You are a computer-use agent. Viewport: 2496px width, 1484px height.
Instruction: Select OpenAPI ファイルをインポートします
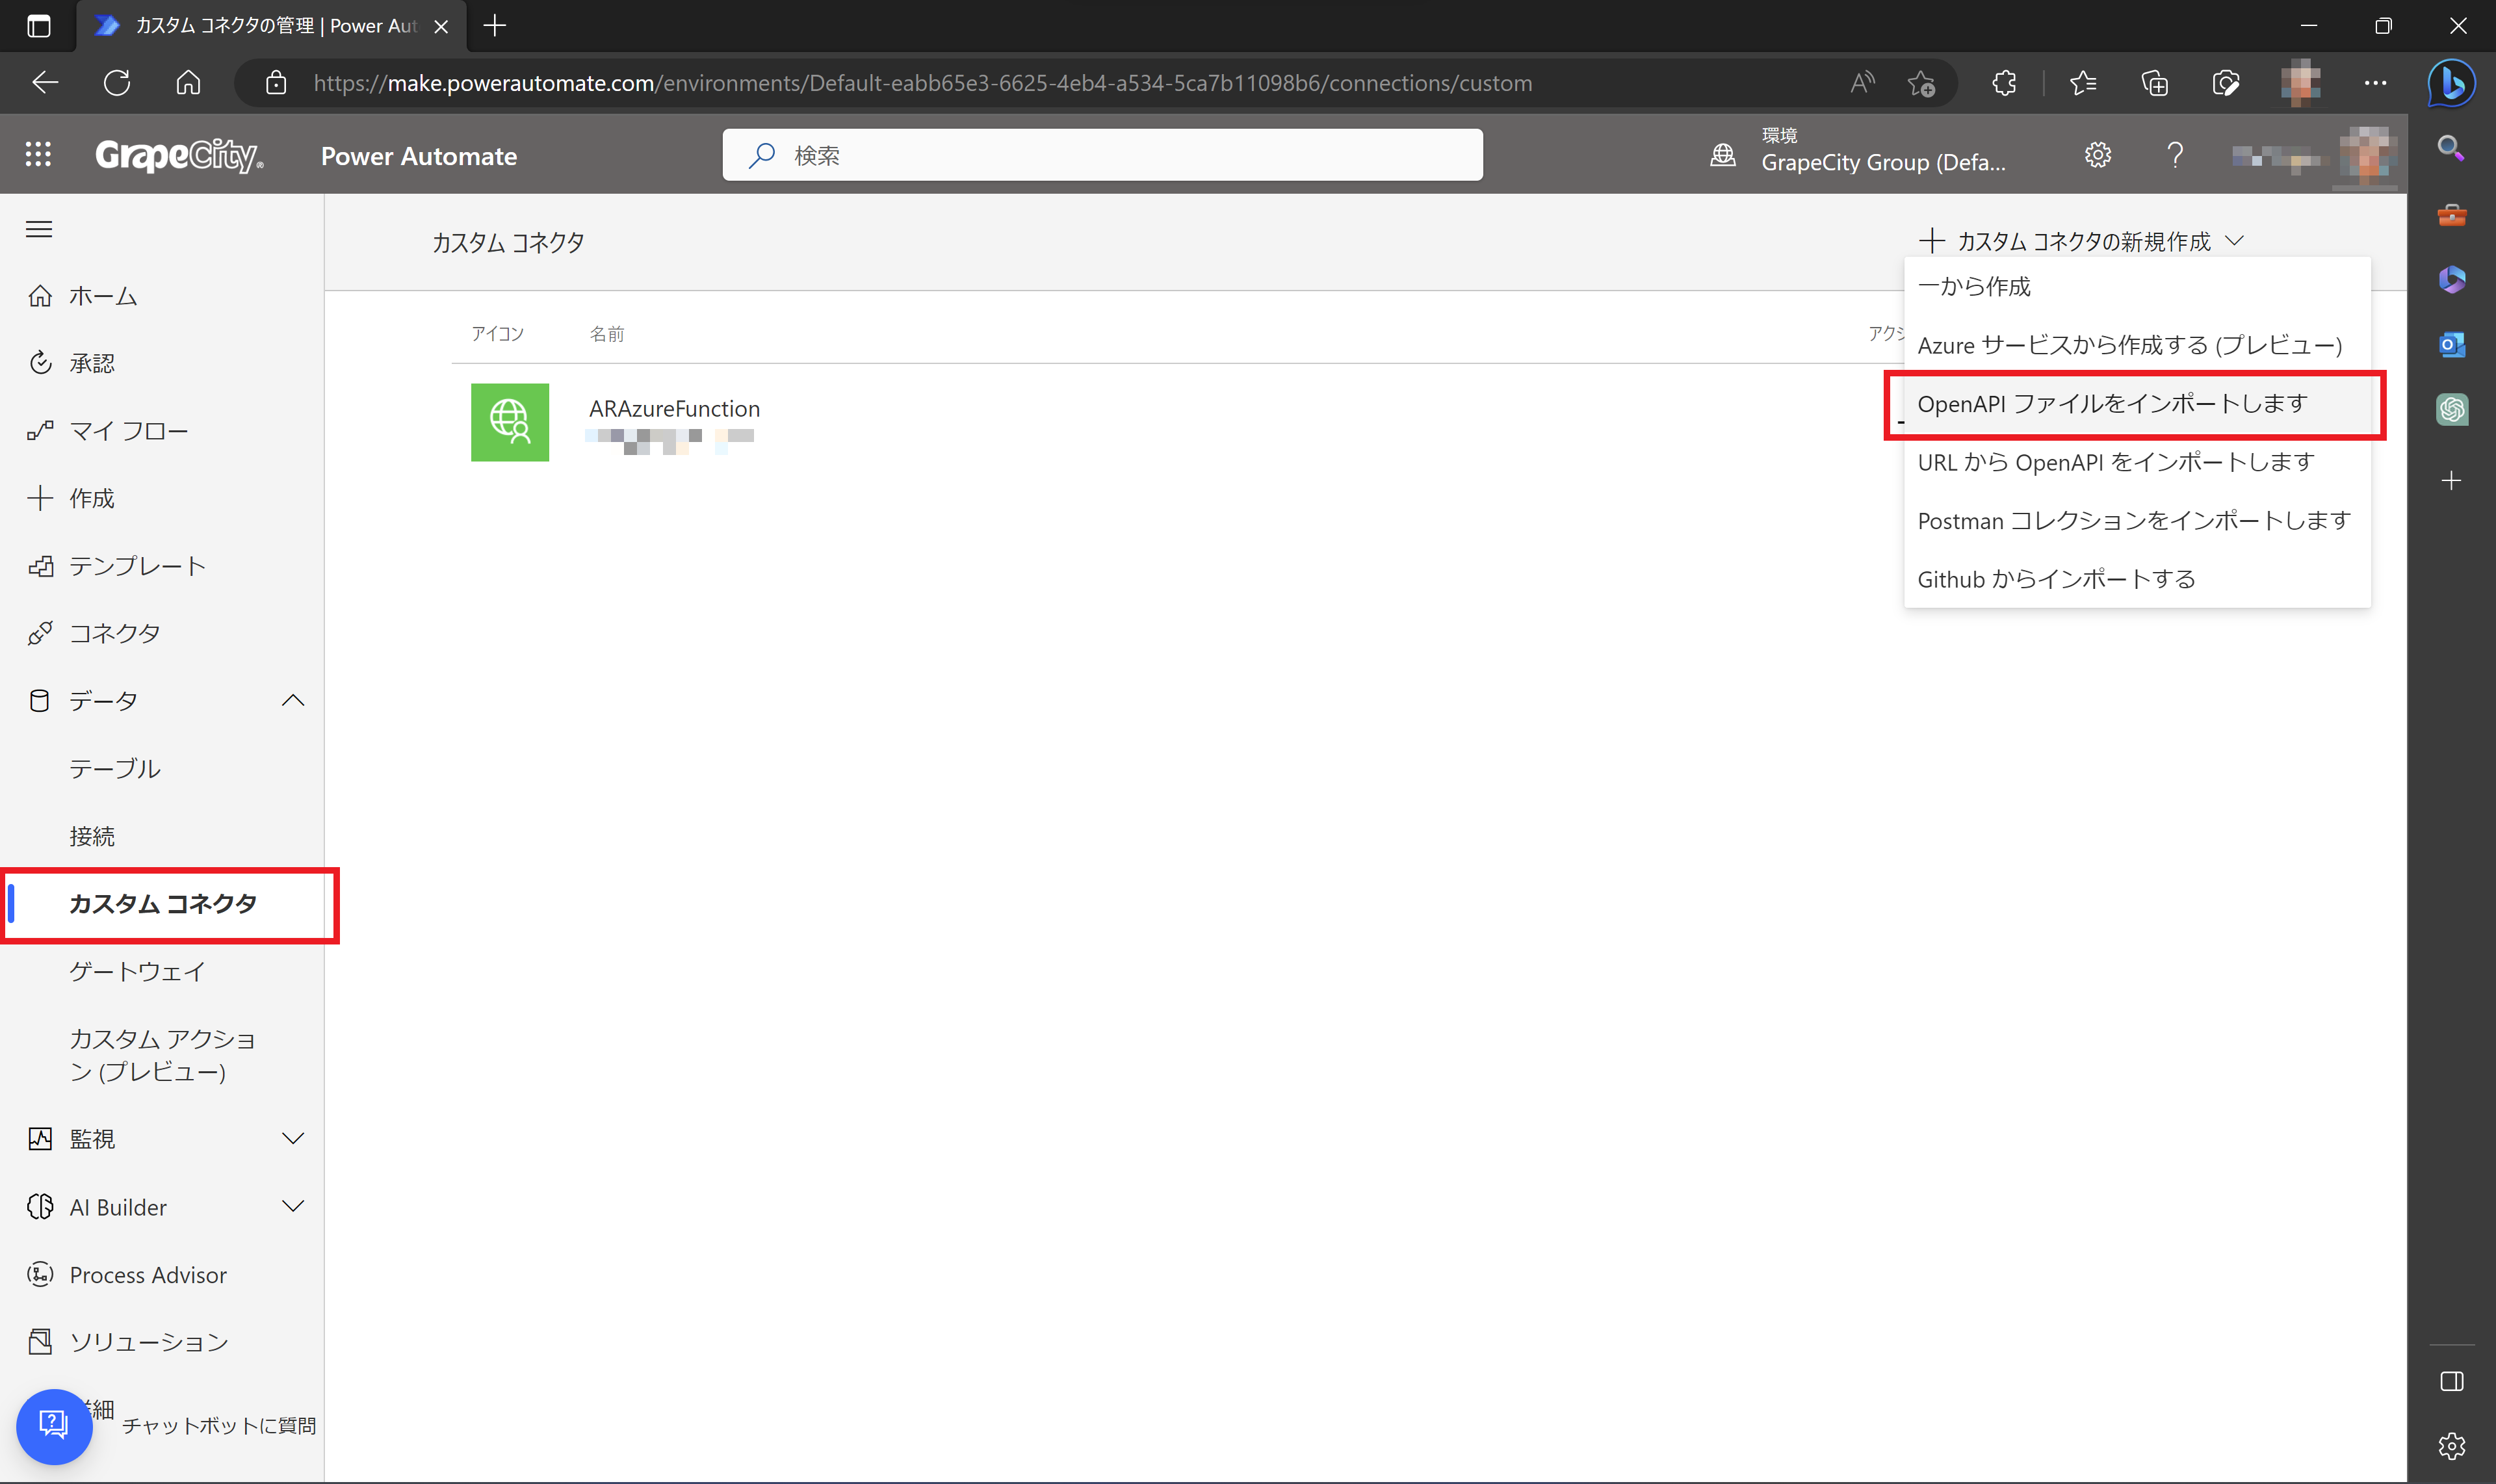pos(2137,403)
